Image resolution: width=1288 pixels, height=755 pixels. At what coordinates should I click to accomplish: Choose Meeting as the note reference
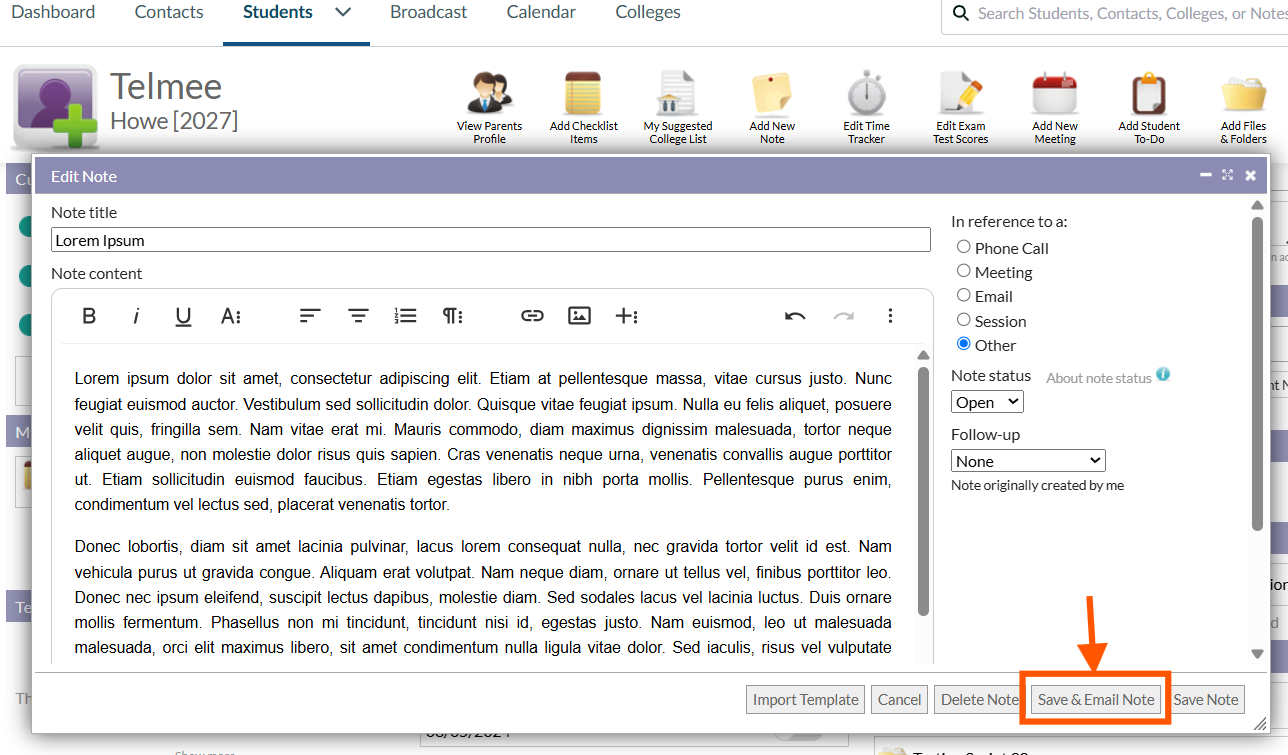click(964, 271)
